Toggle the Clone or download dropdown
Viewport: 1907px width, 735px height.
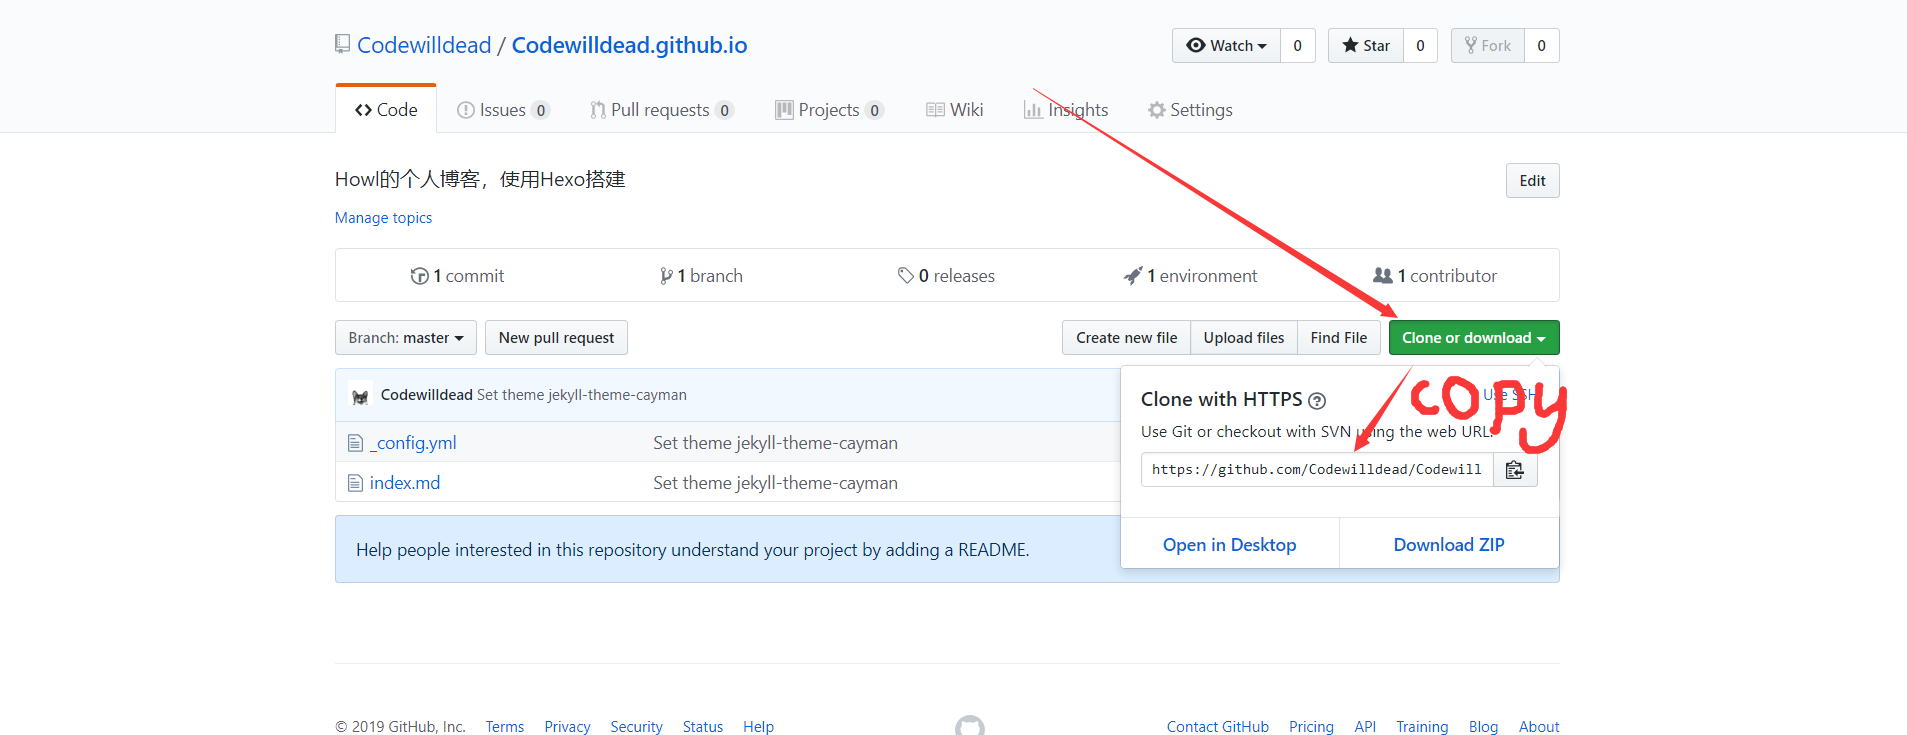click(1474, 338)
